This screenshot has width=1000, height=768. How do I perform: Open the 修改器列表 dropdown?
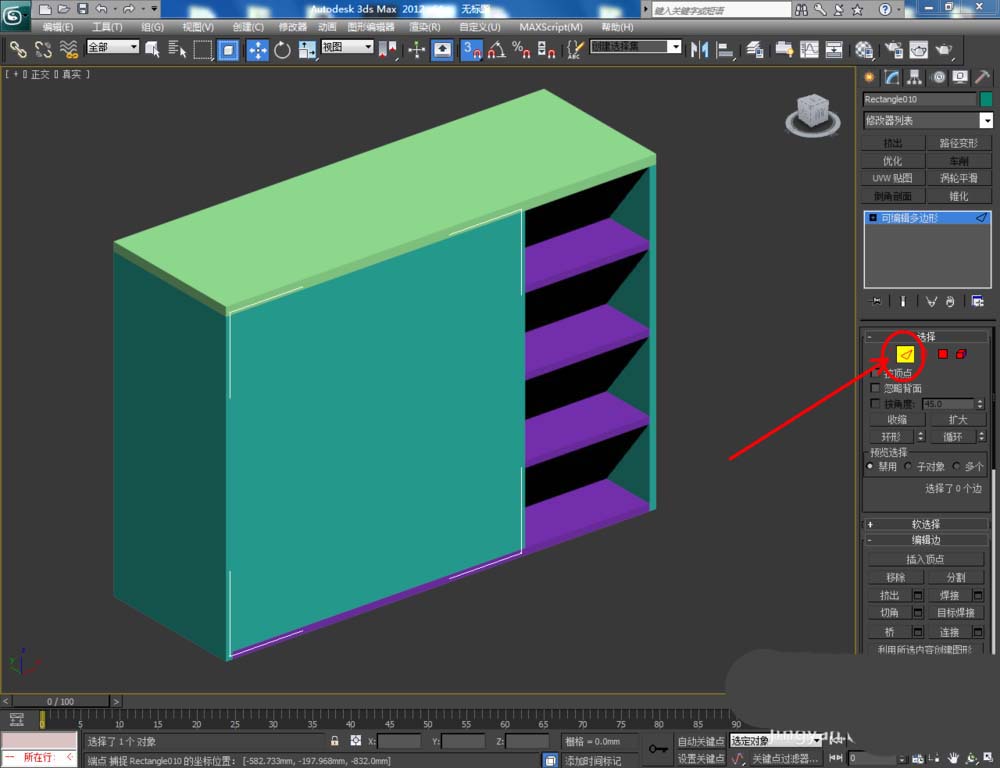pos(928,121)
